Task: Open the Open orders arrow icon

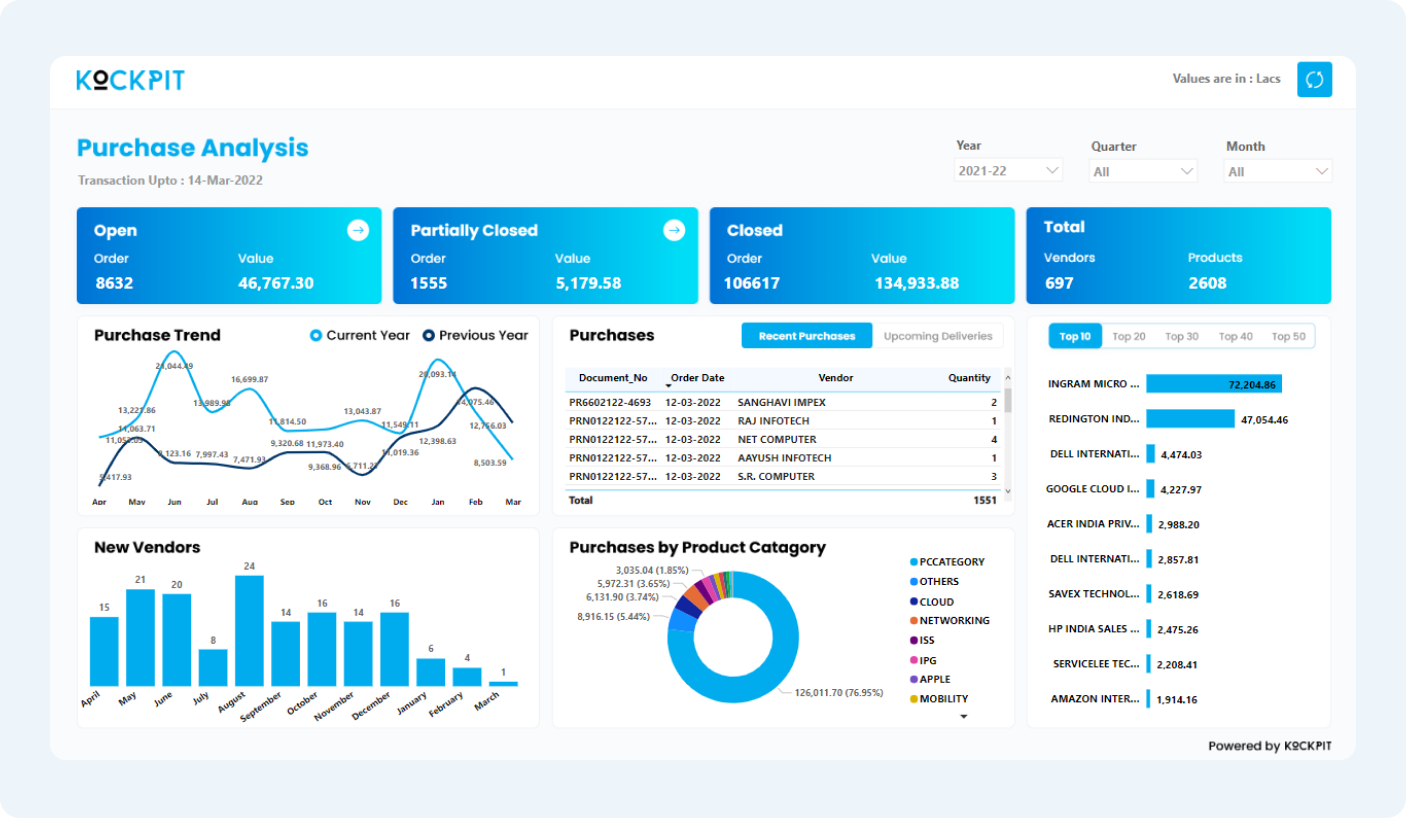Action: coord(358,231)
